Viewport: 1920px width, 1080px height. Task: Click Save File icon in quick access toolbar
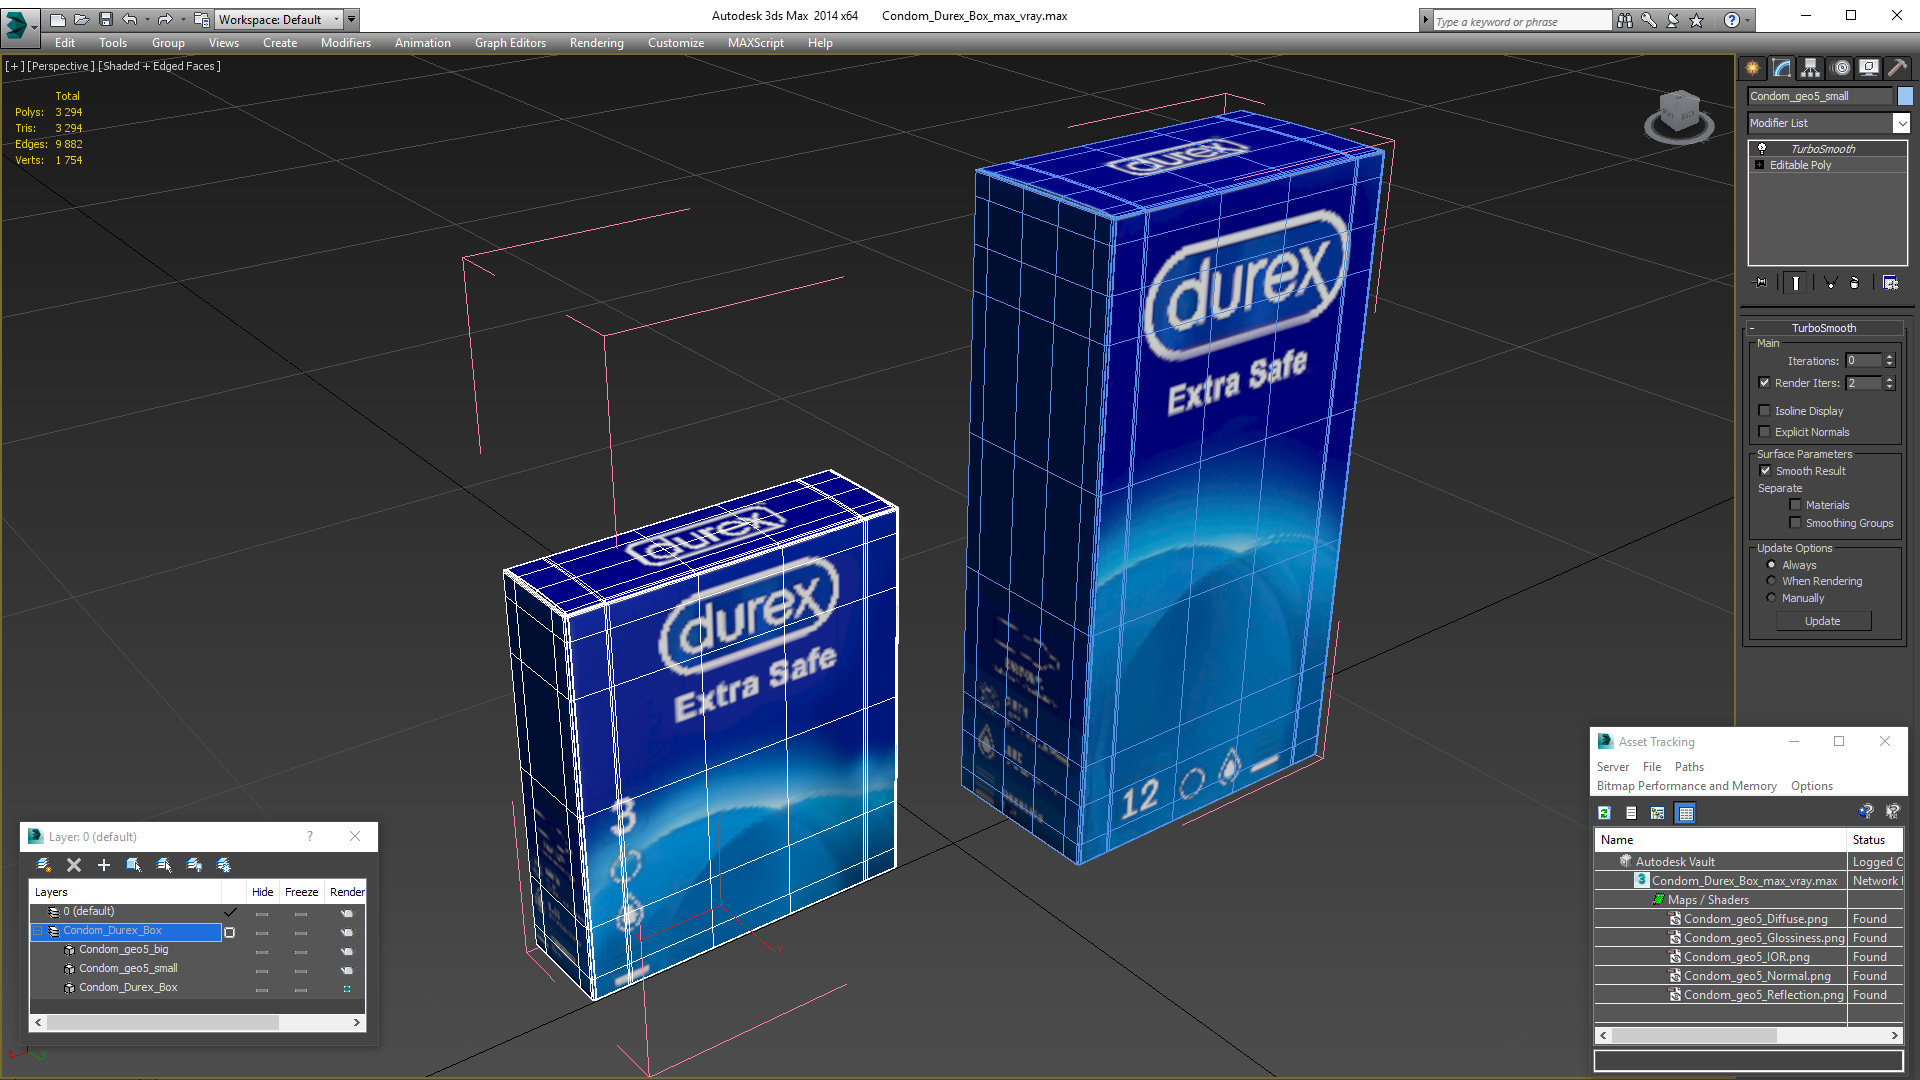pos(106,19)
